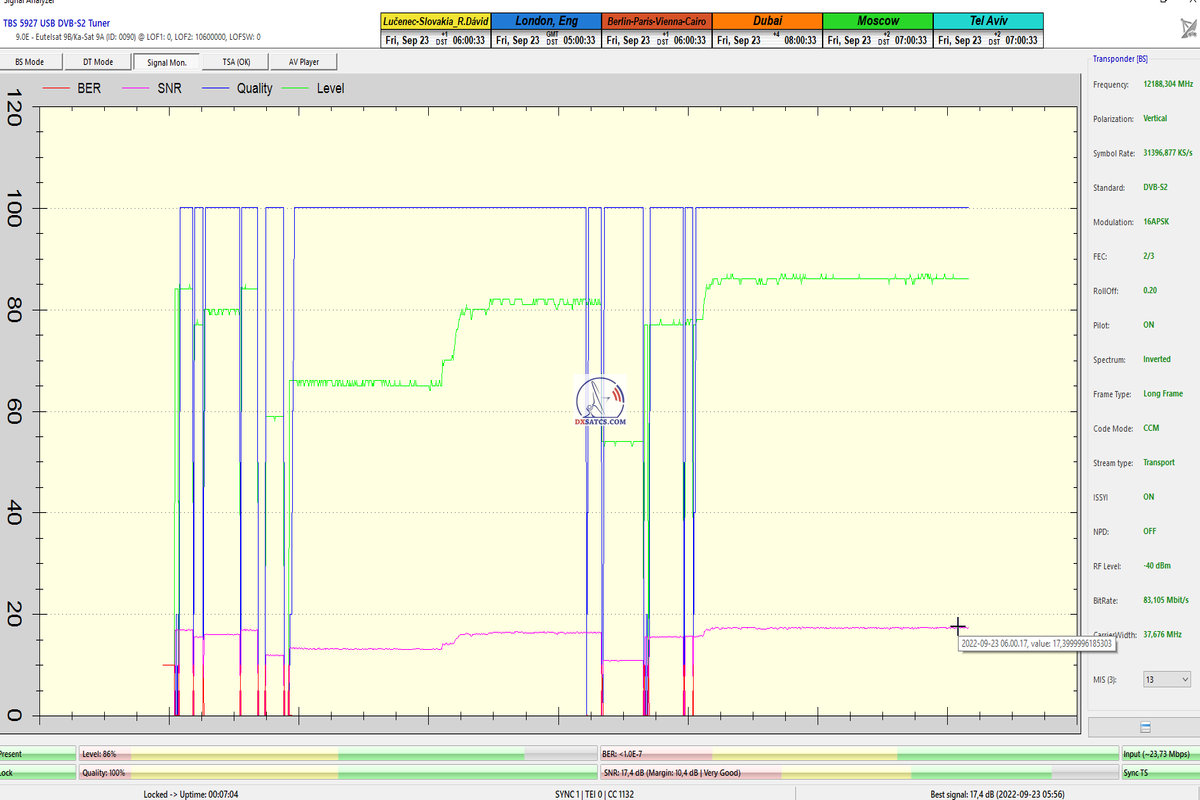The width and height of the screenshot is (1200, 800).
Task: Click the Dubai world clock header
Action: pos(766,21)
